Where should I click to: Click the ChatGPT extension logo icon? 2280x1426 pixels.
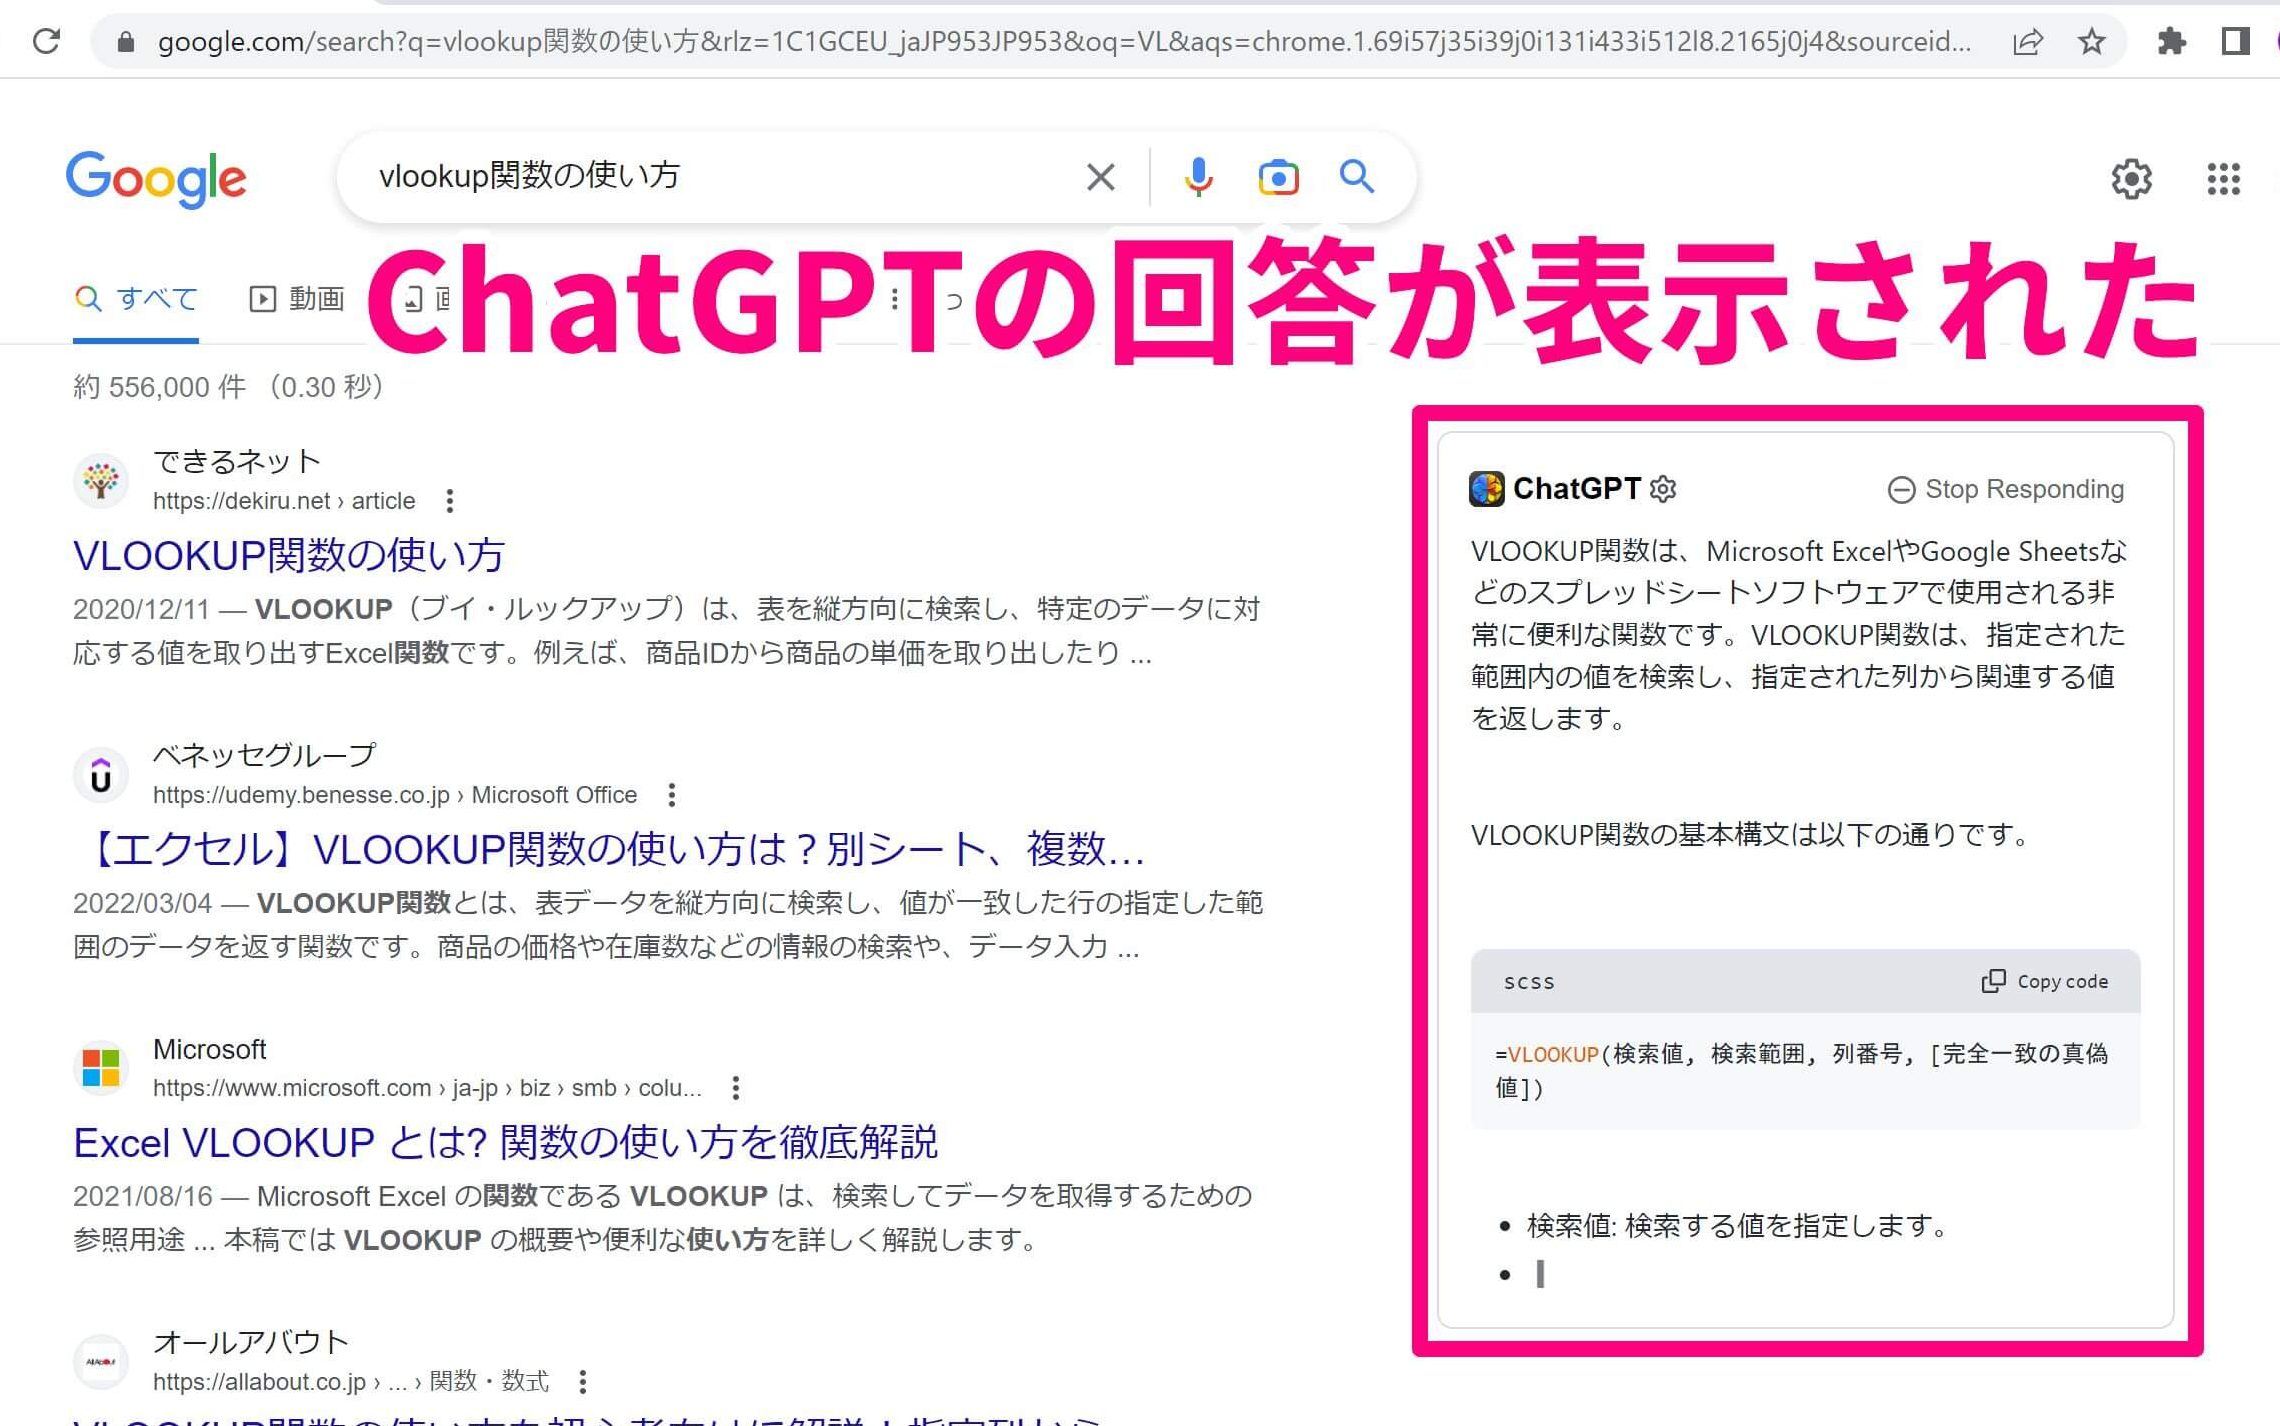pyautogui.click(x=1486, y=489)
